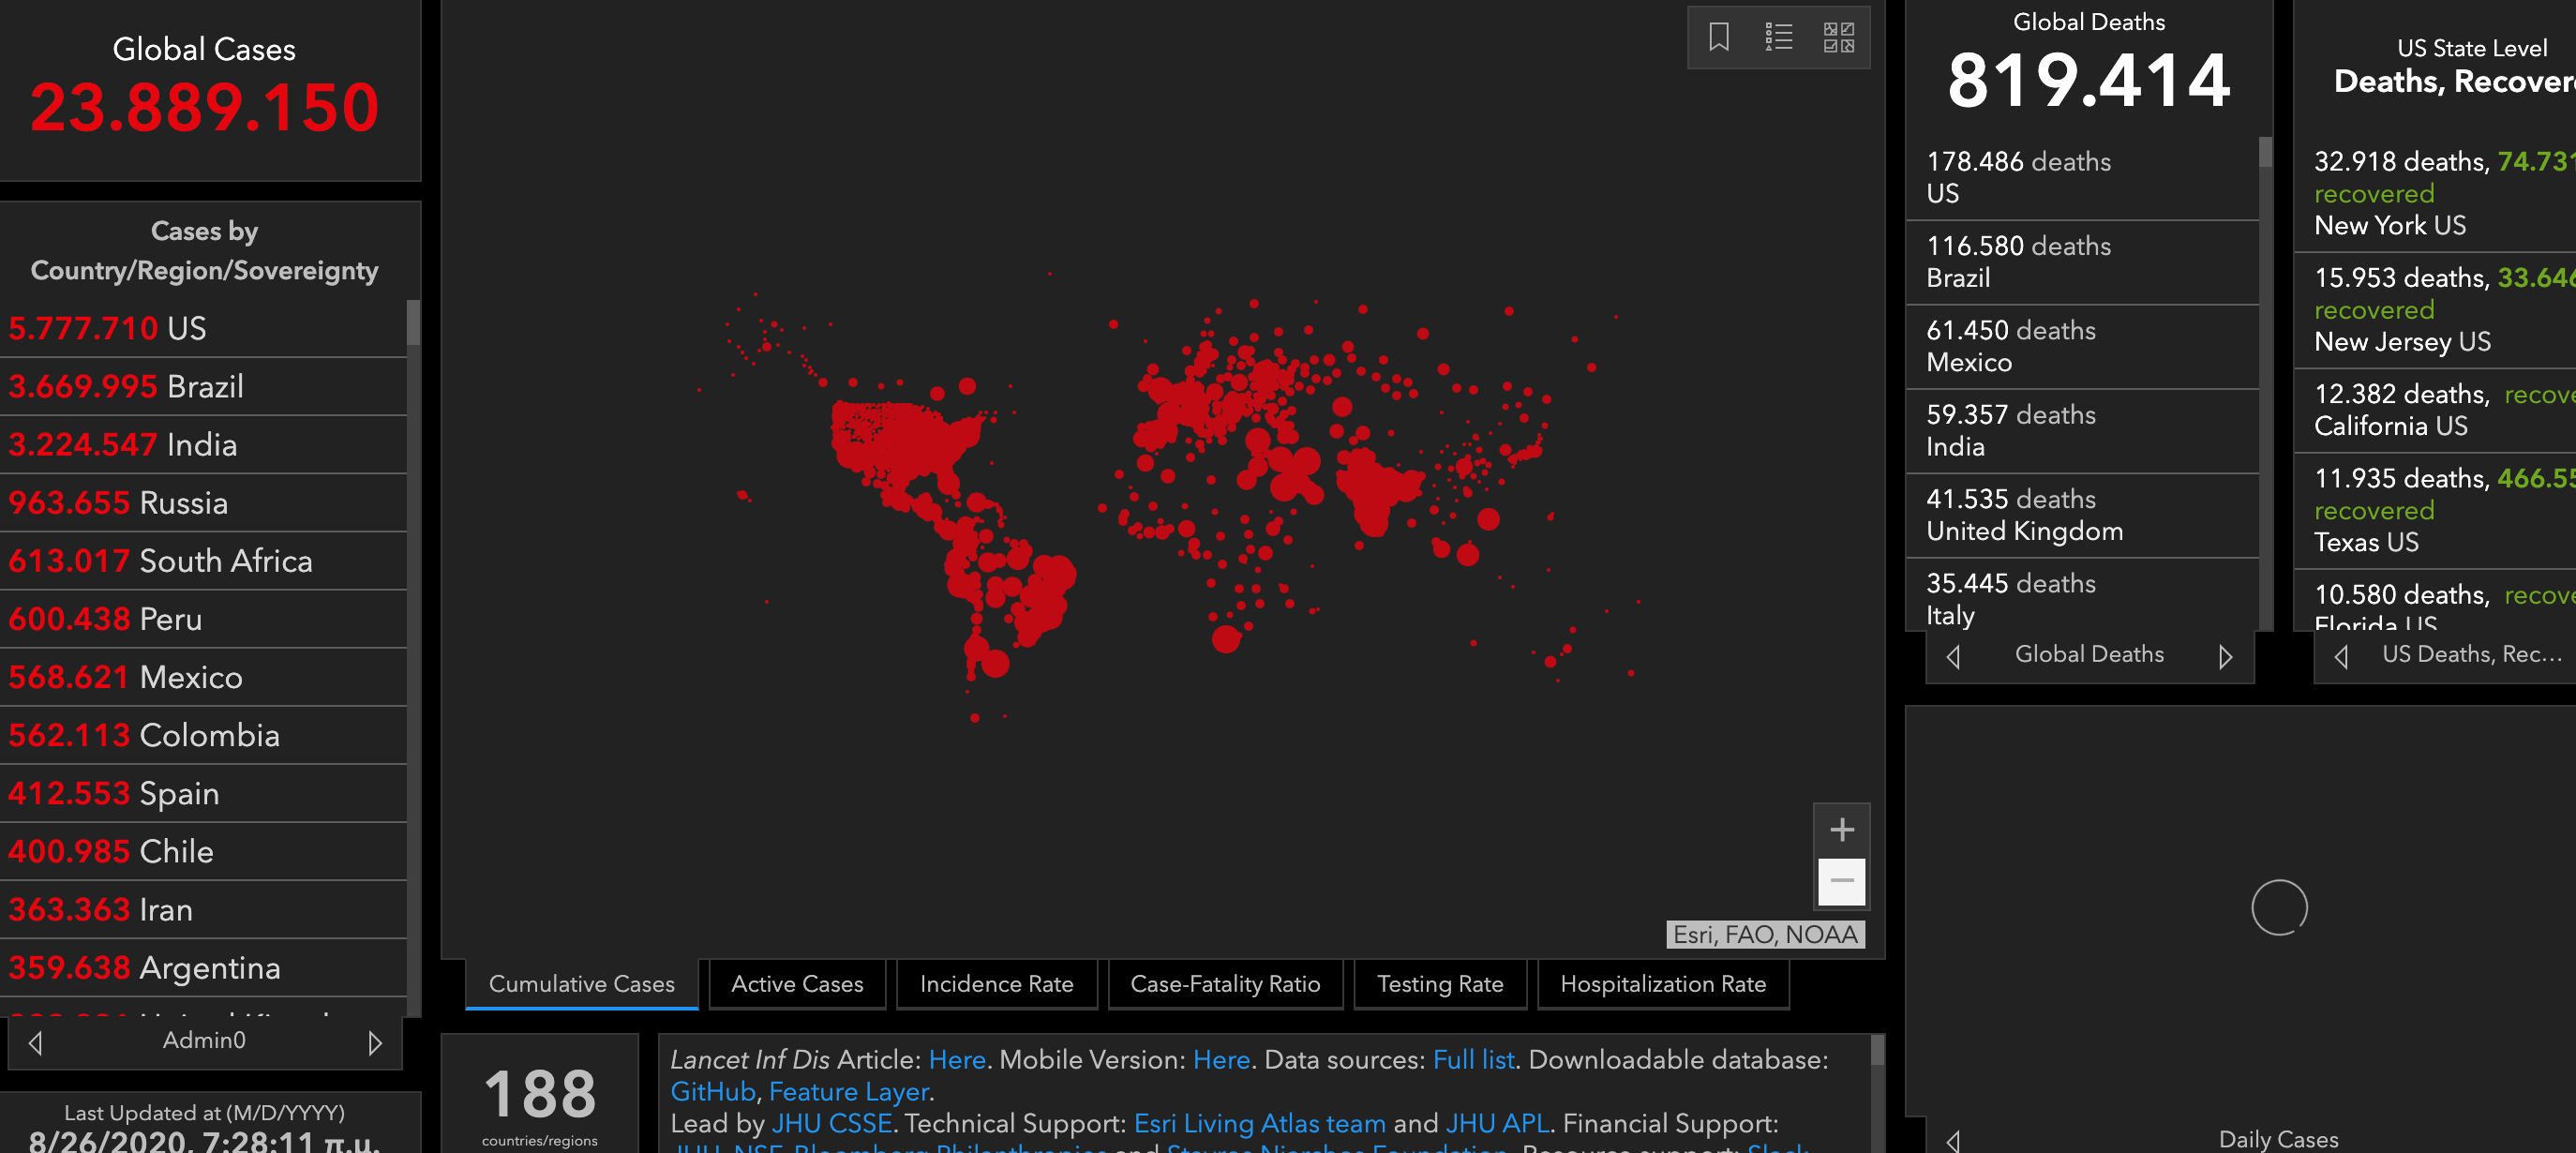Open the GitHub database link
Image resolution: width=2576 pixels, height=1153 pixels.
[712, 1091]
